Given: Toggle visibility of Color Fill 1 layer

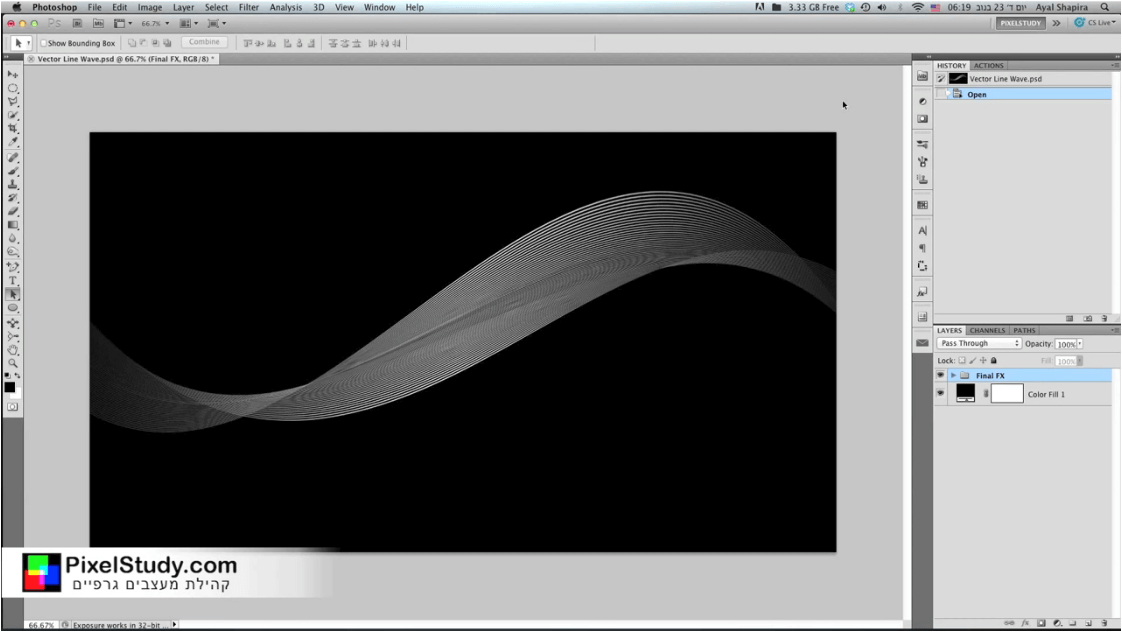Looking at the screenshot, I should [x=940, y=393].
